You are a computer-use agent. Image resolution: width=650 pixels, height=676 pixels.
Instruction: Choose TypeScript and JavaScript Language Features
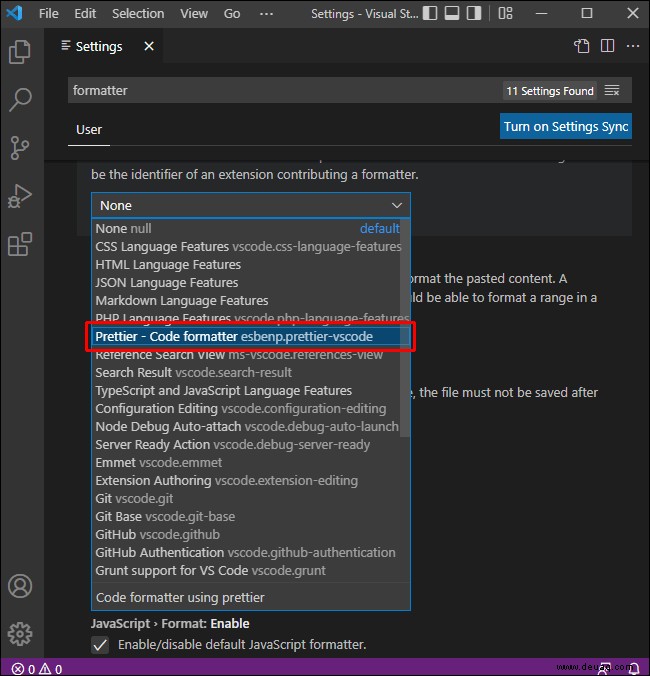pos(247,391)
